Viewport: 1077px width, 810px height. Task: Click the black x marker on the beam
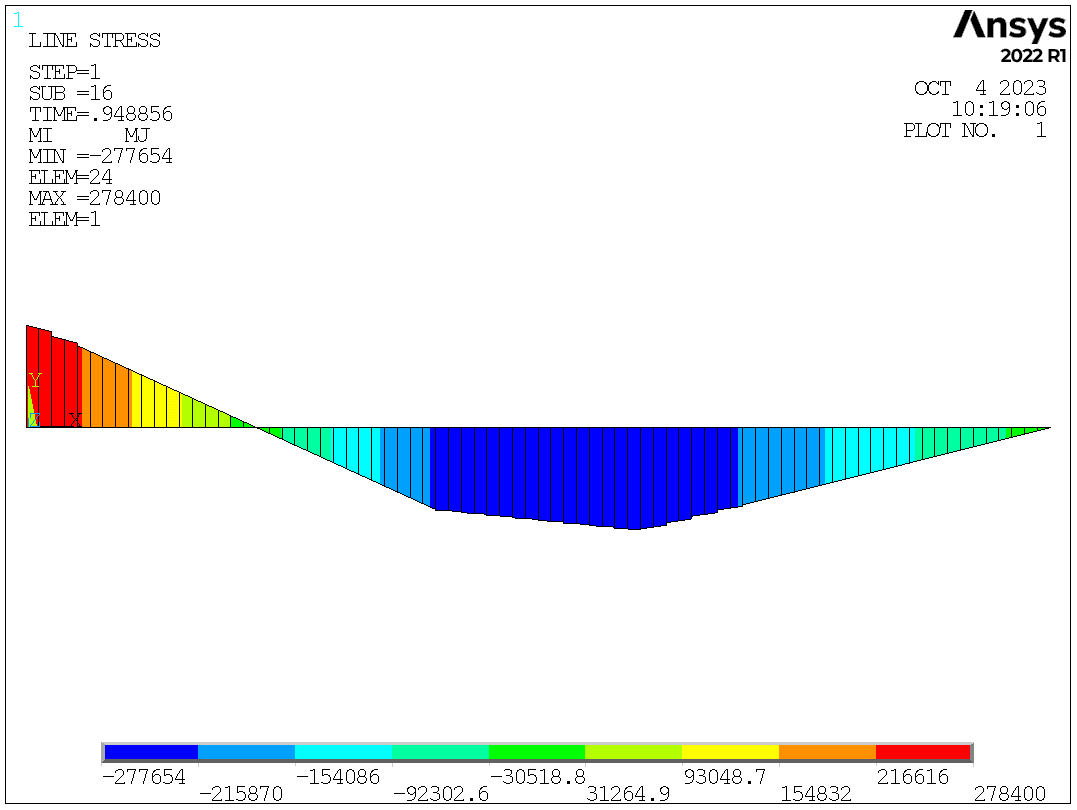[x=75, y=419]
